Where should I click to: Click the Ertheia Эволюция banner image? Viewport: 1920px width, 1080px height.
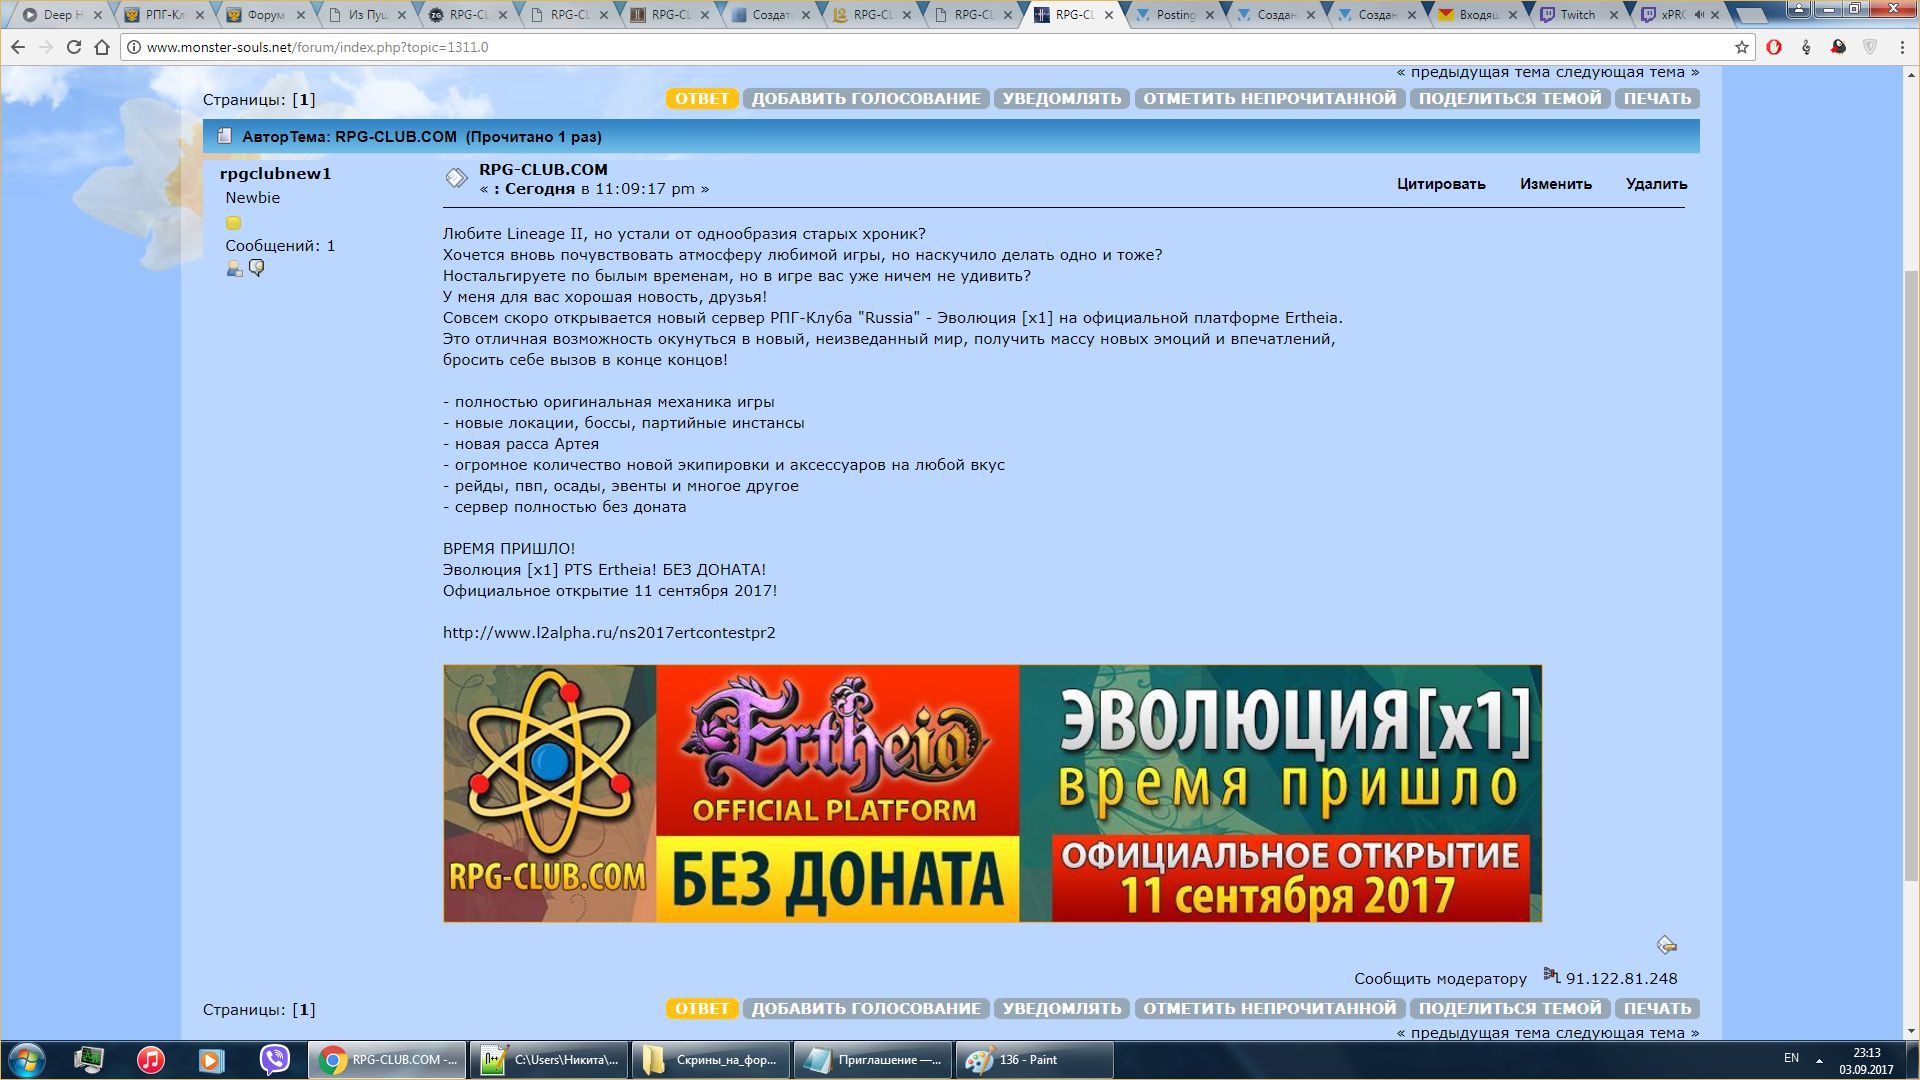992,793
